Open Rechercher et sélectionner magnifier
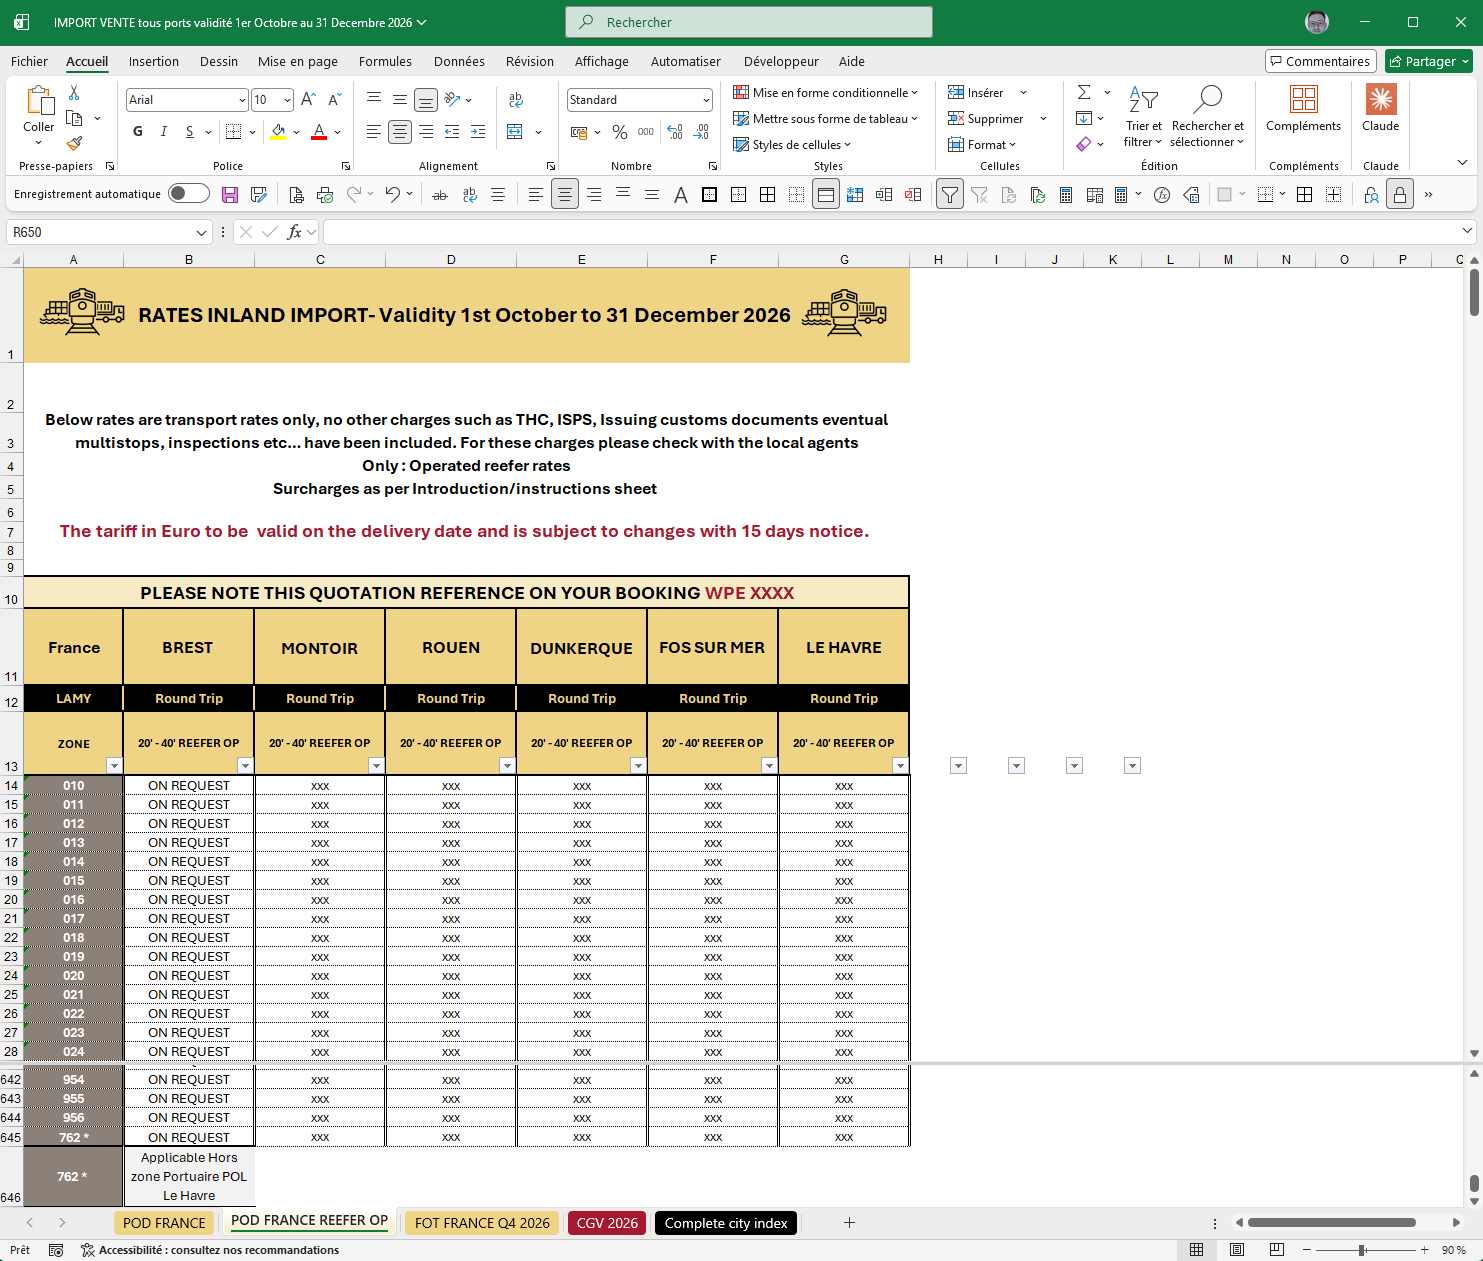Viewport: 1483px width, 1261px height. click(1207, 116)
